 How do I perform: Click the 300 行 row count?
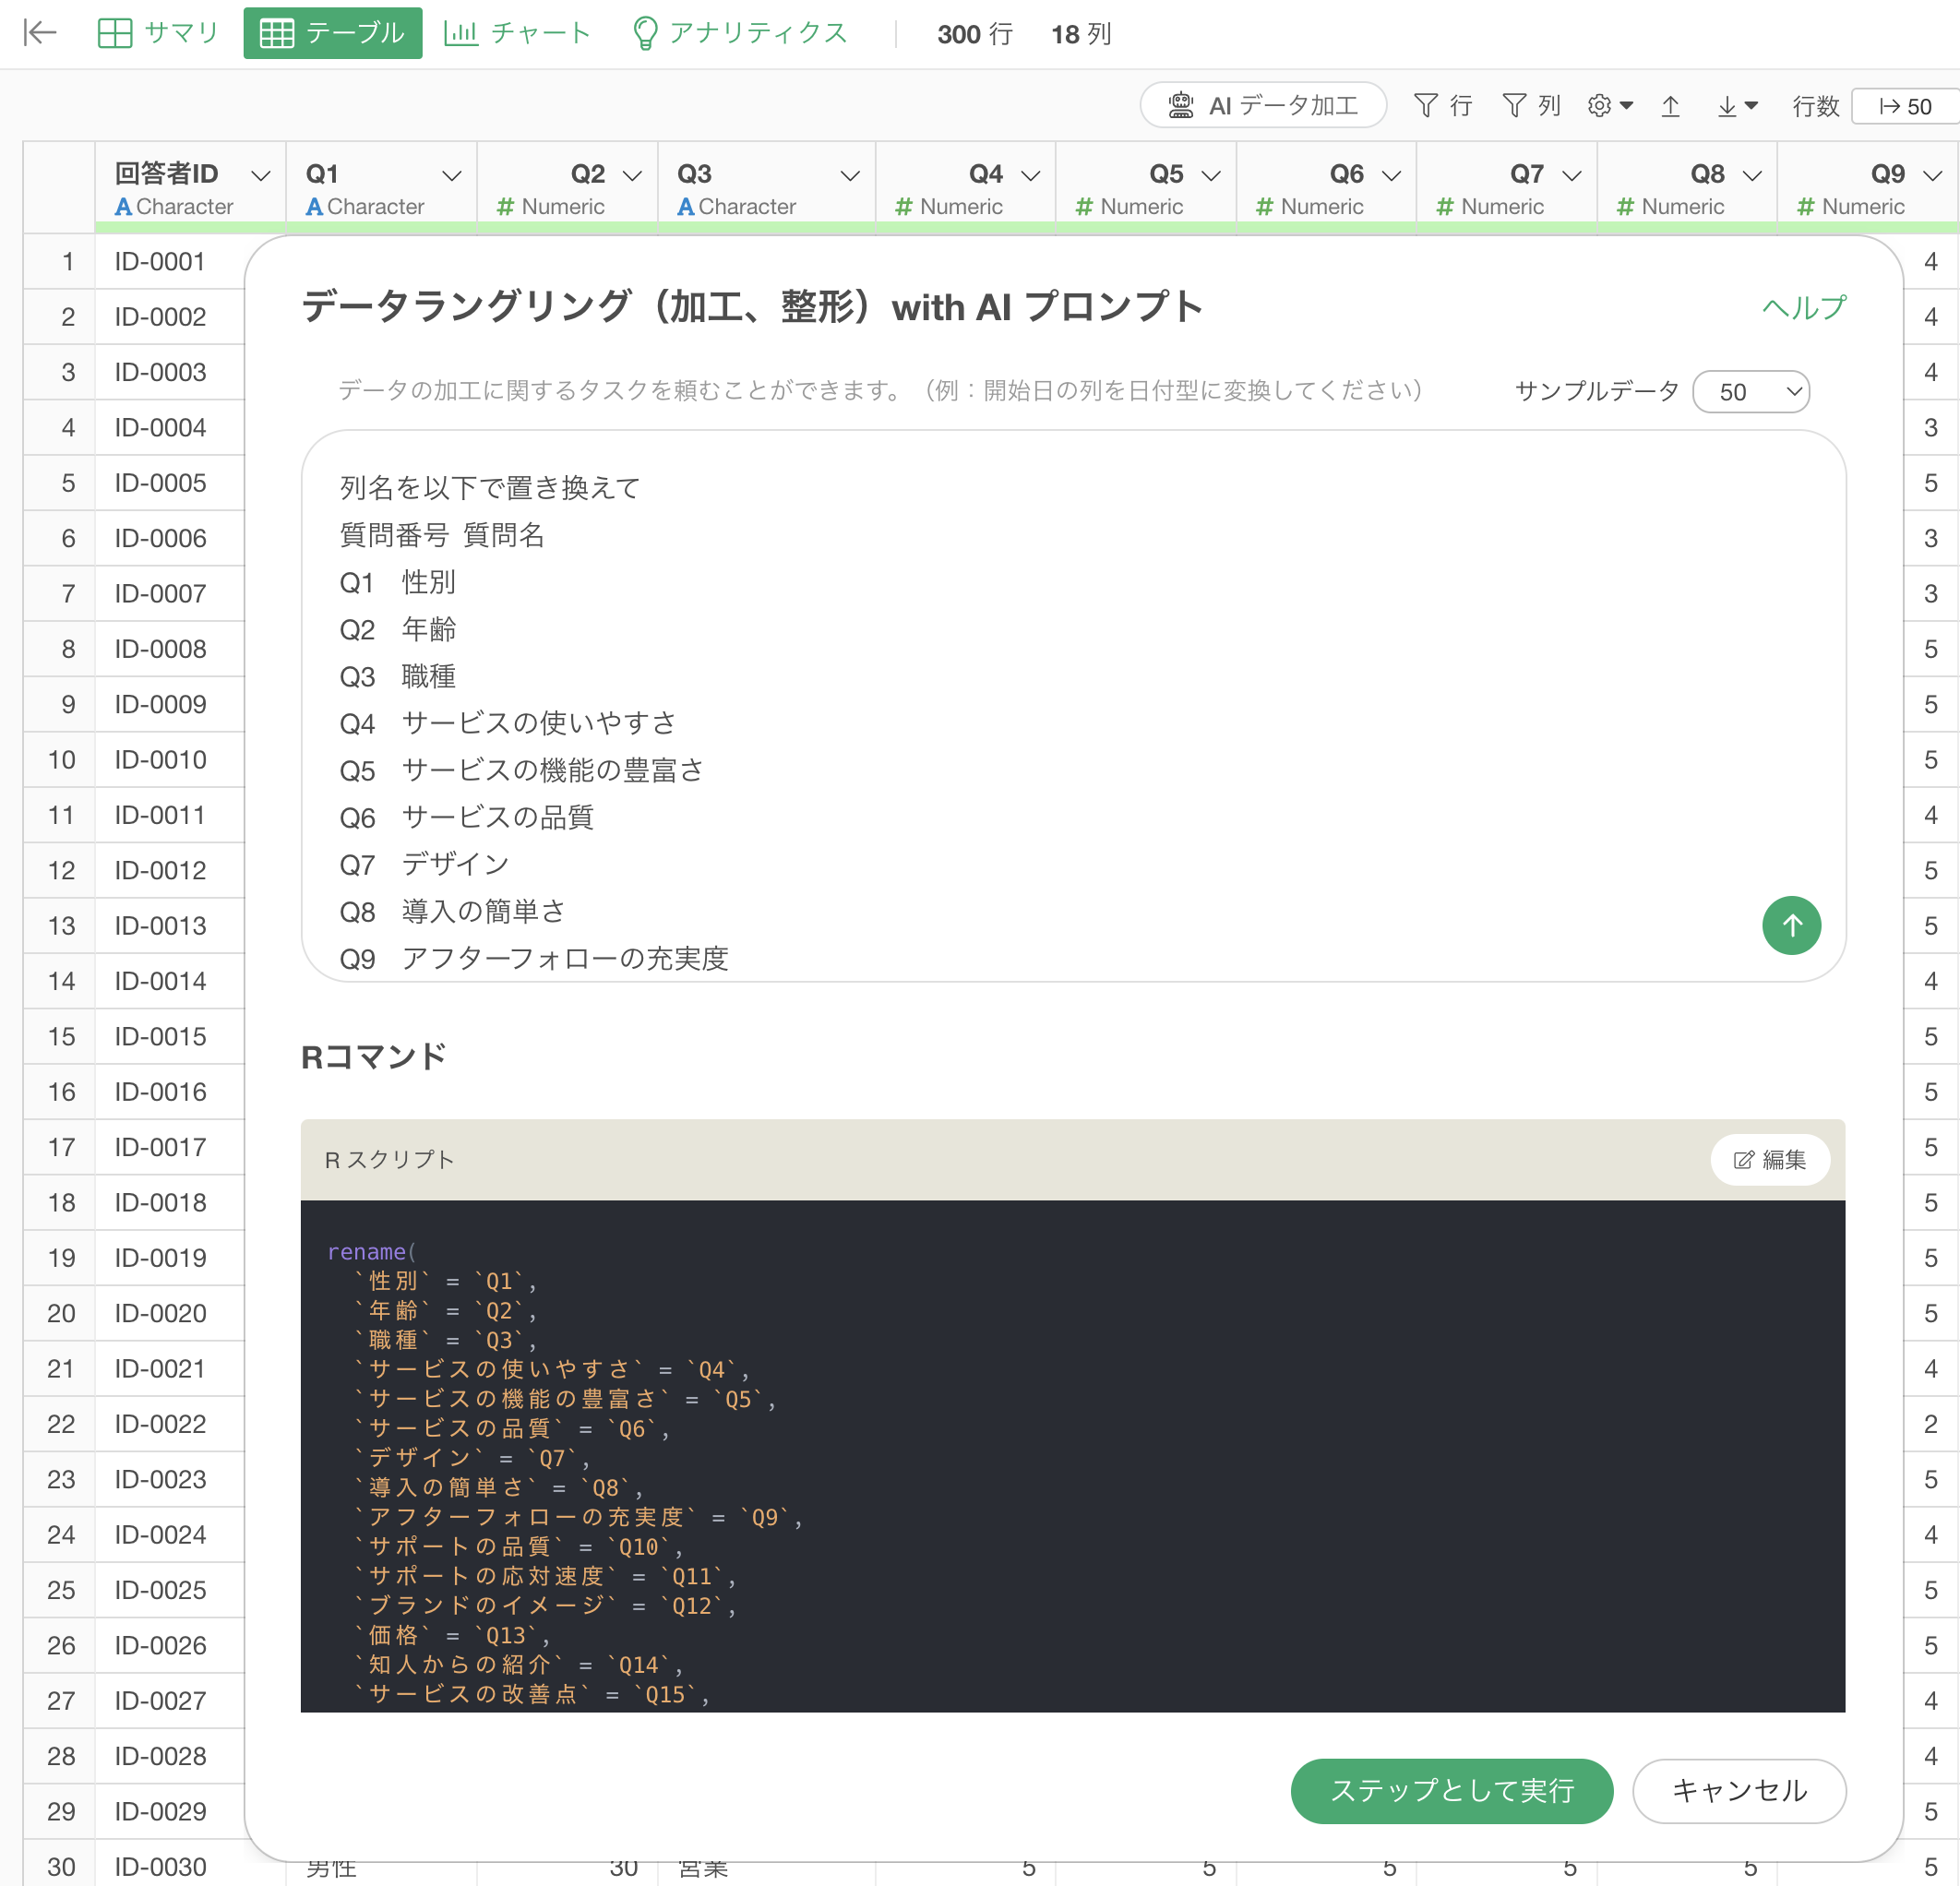pyautogui.click(x=975, y=34)
